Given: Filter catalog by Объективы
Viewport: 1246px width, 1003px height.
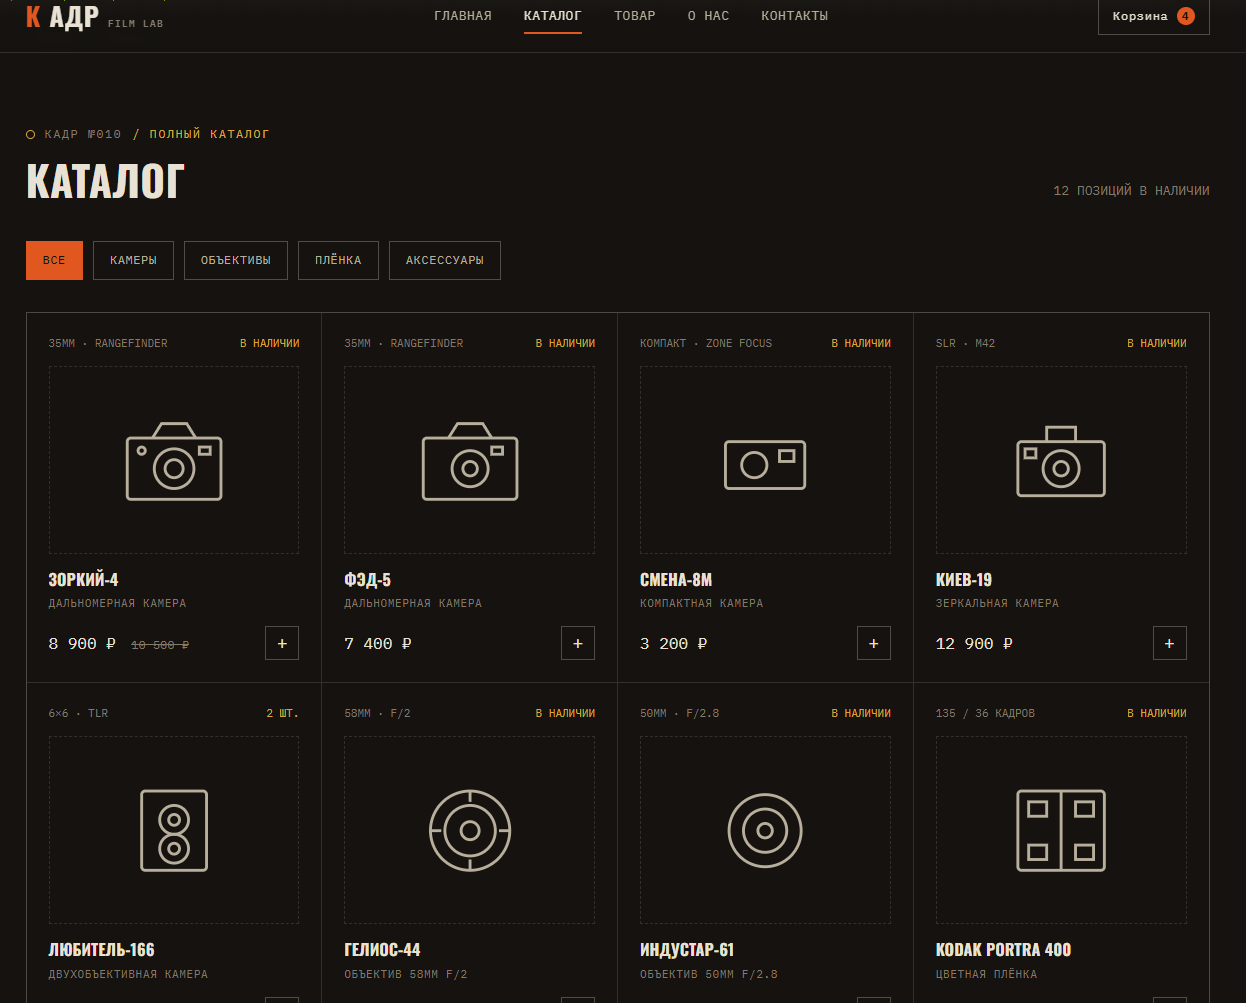Looking at the screenshot, I should (236, 260).
